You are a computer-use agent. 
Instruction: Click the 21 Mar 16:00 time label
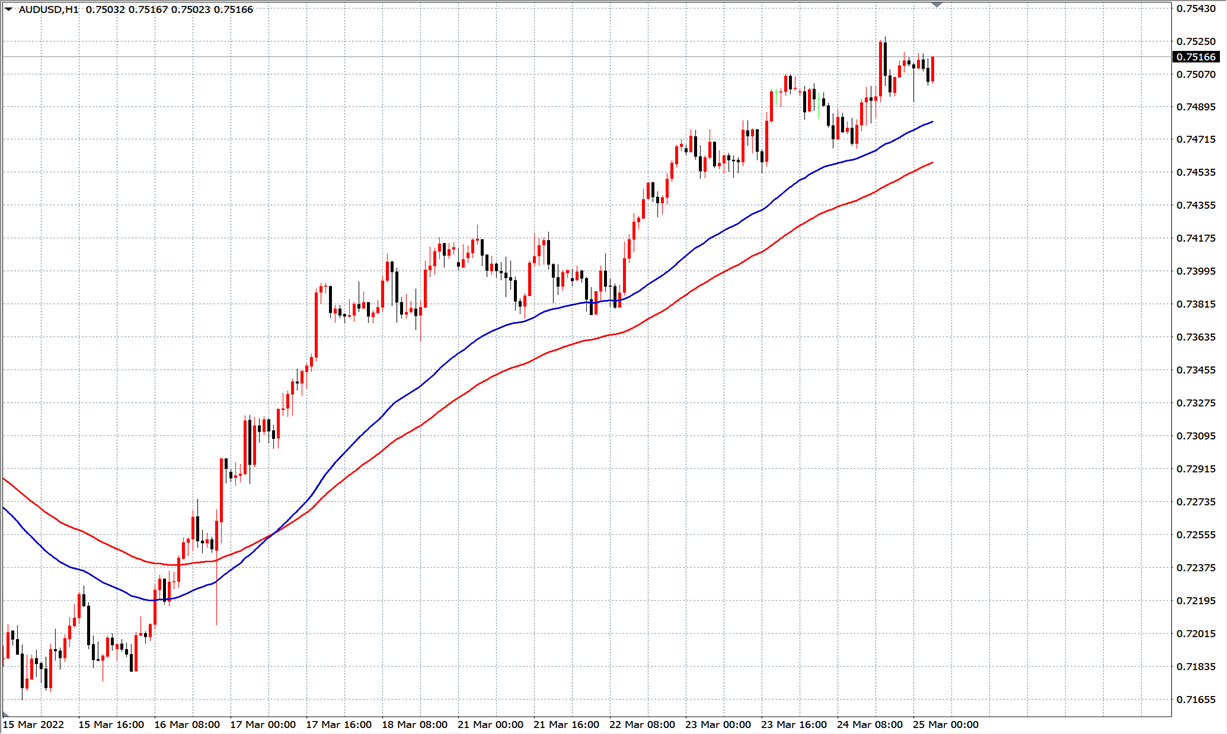tap(566, 724)
